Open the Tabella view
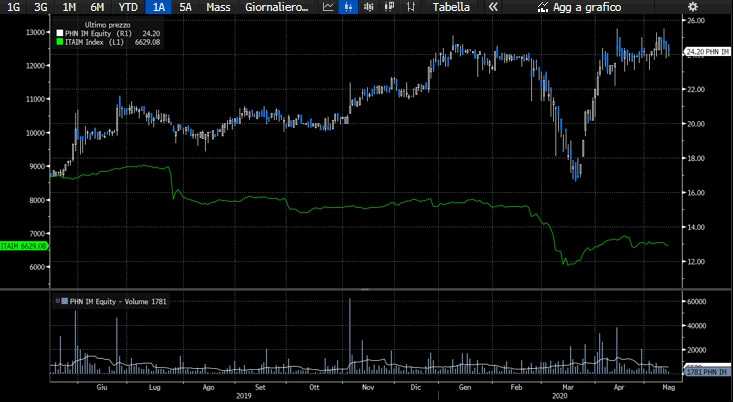The height and width of the screenshot is (402, 734). [x=451, y=7]
